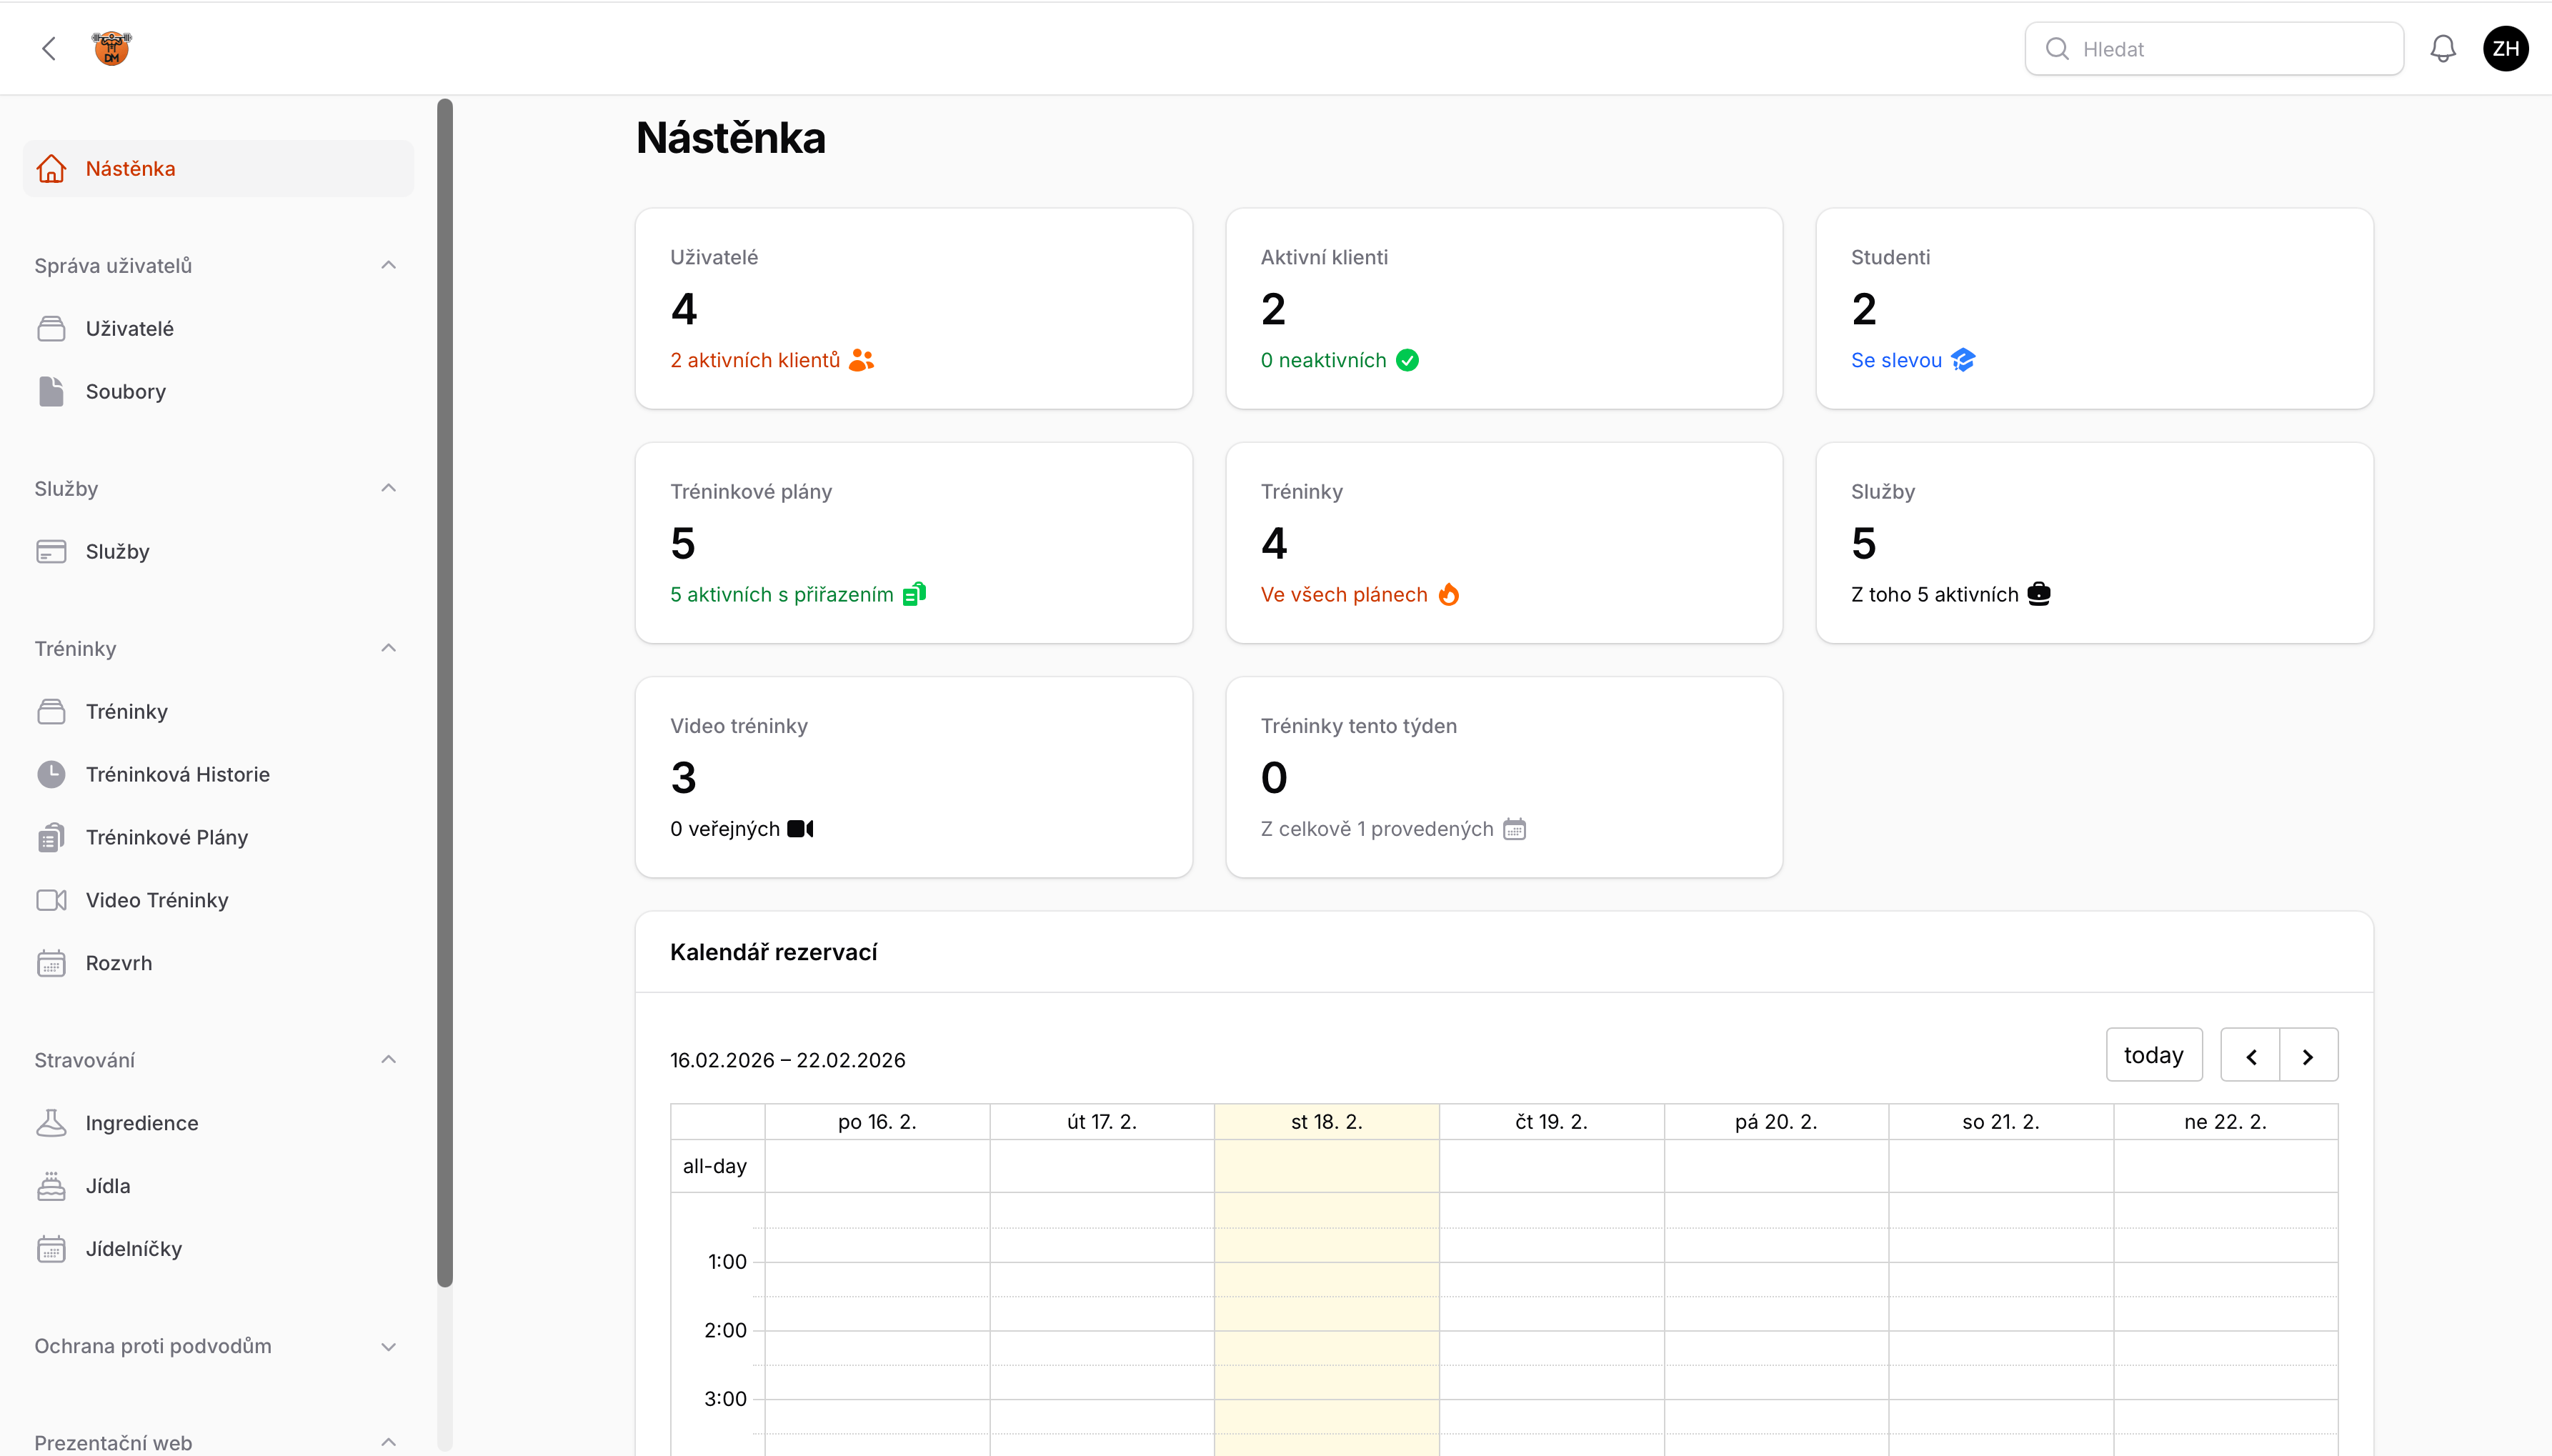Click the Se slevou link
The height and width of the screenshot is (1456, 2552).
[1896, 360]
